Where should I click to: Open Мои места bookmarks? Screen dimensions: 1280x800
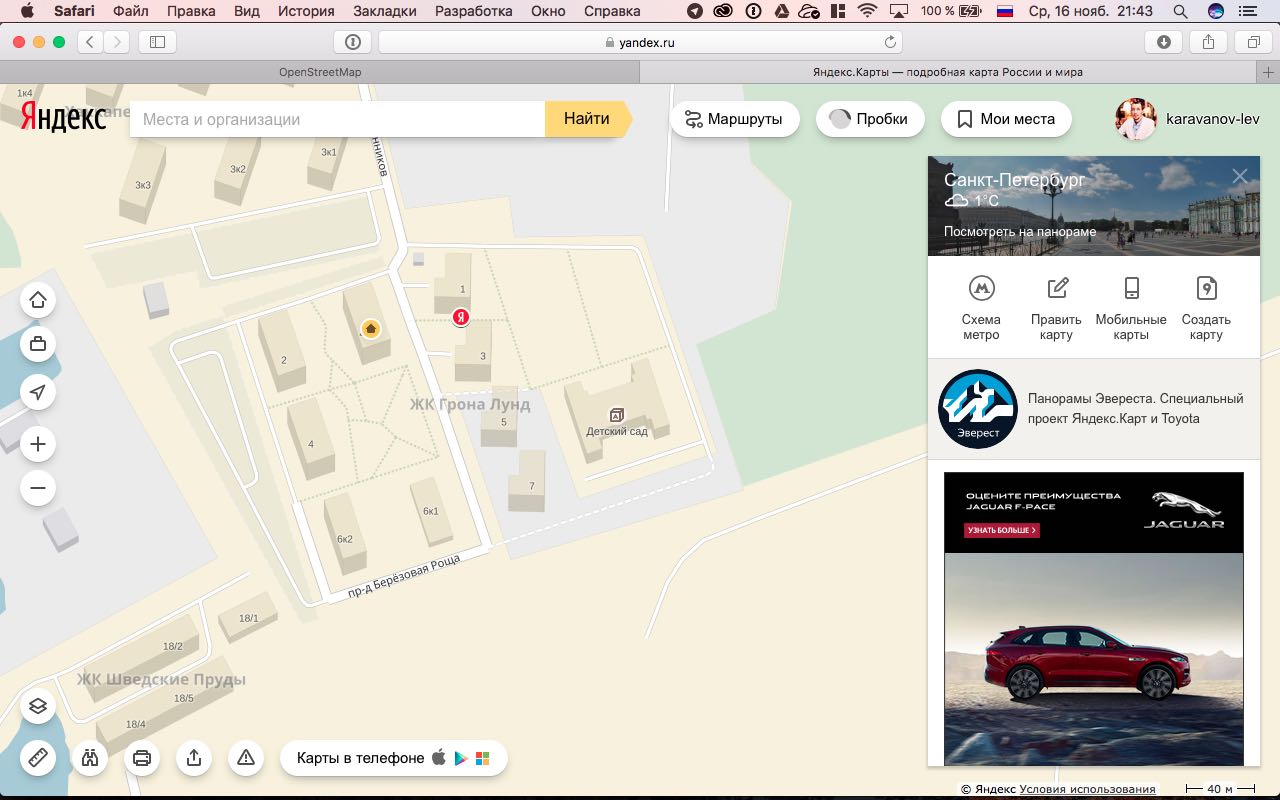[1006, 119]
